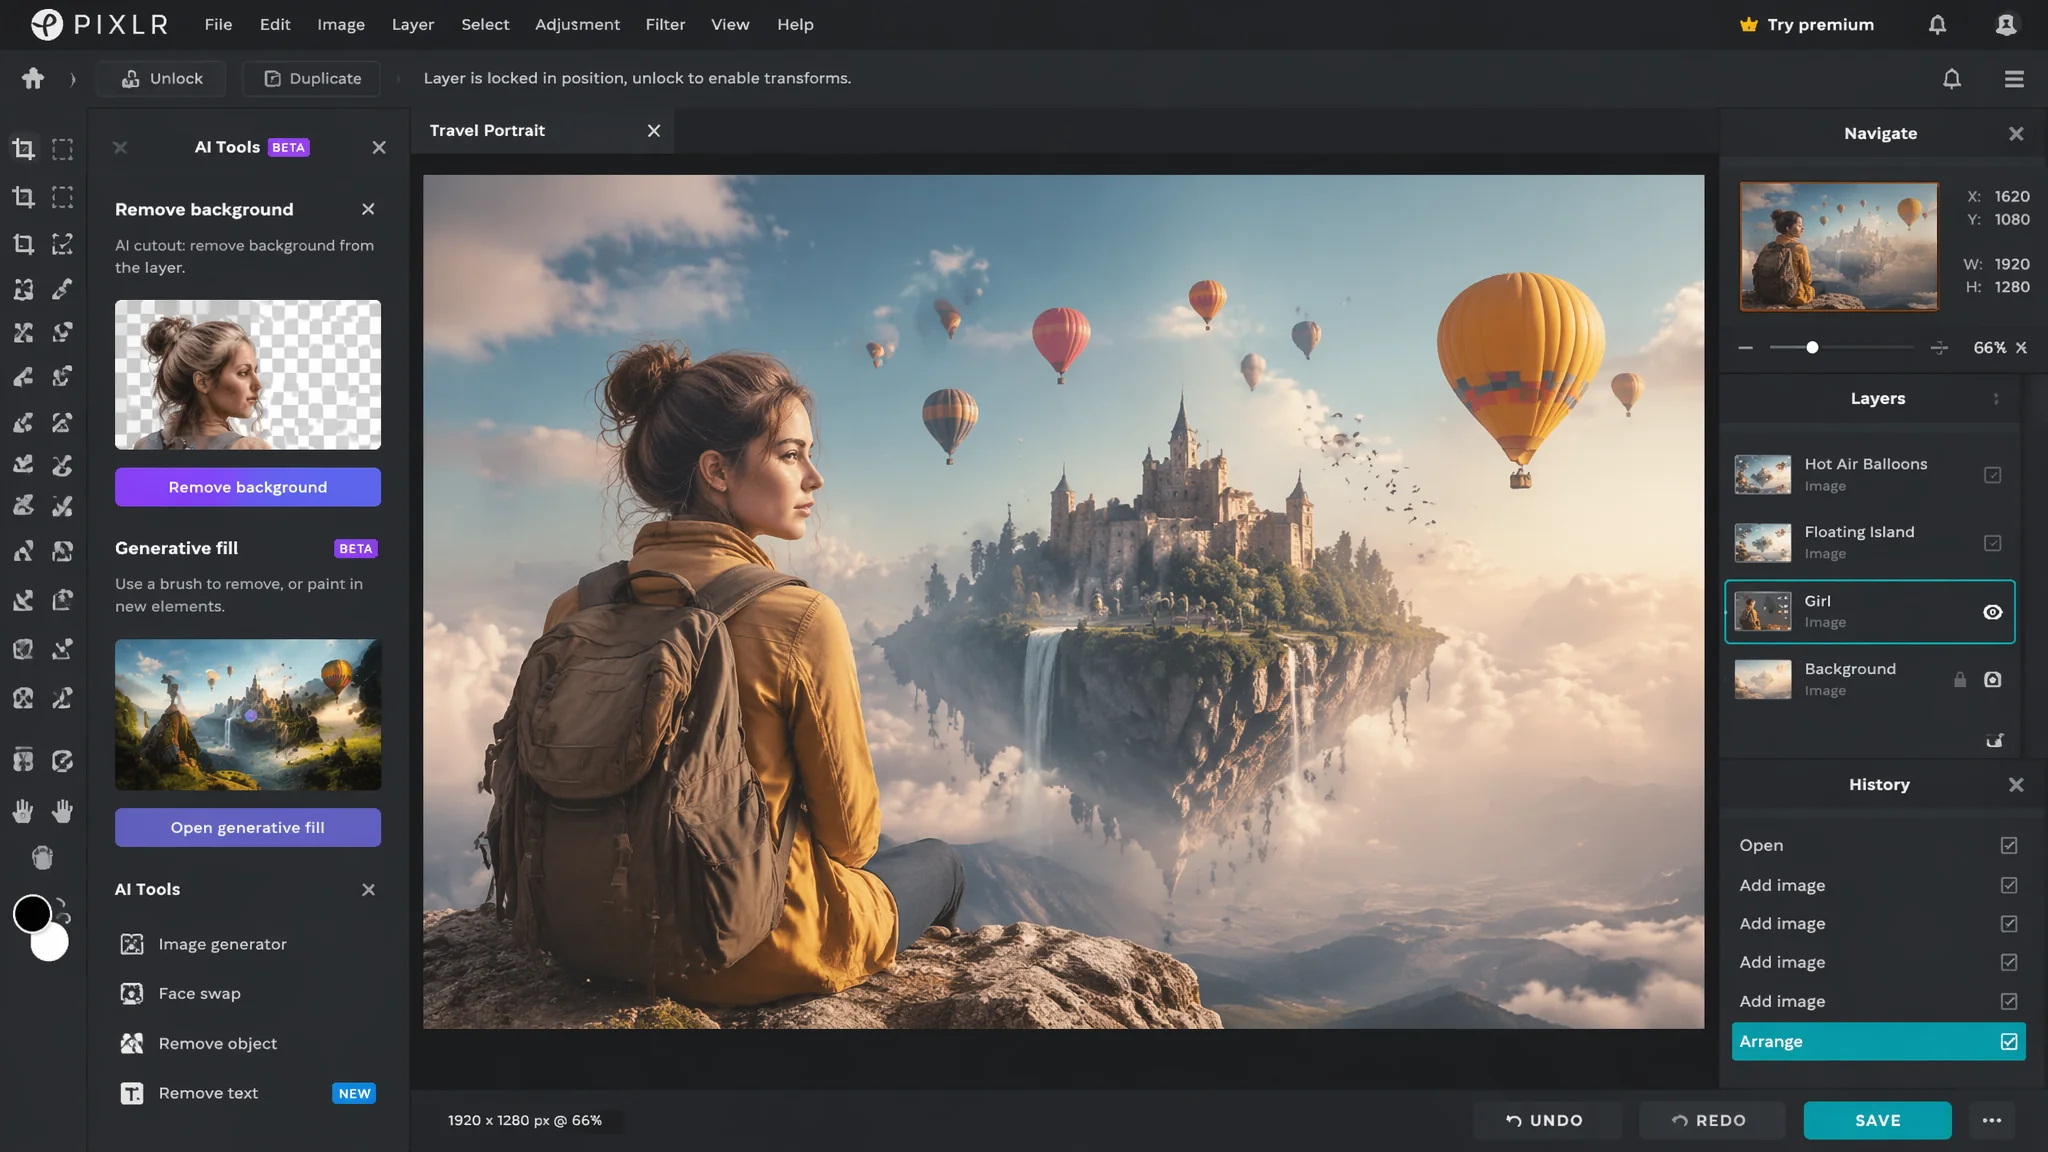
Task: Close the AI Tools list section
Action: (368, 889)
